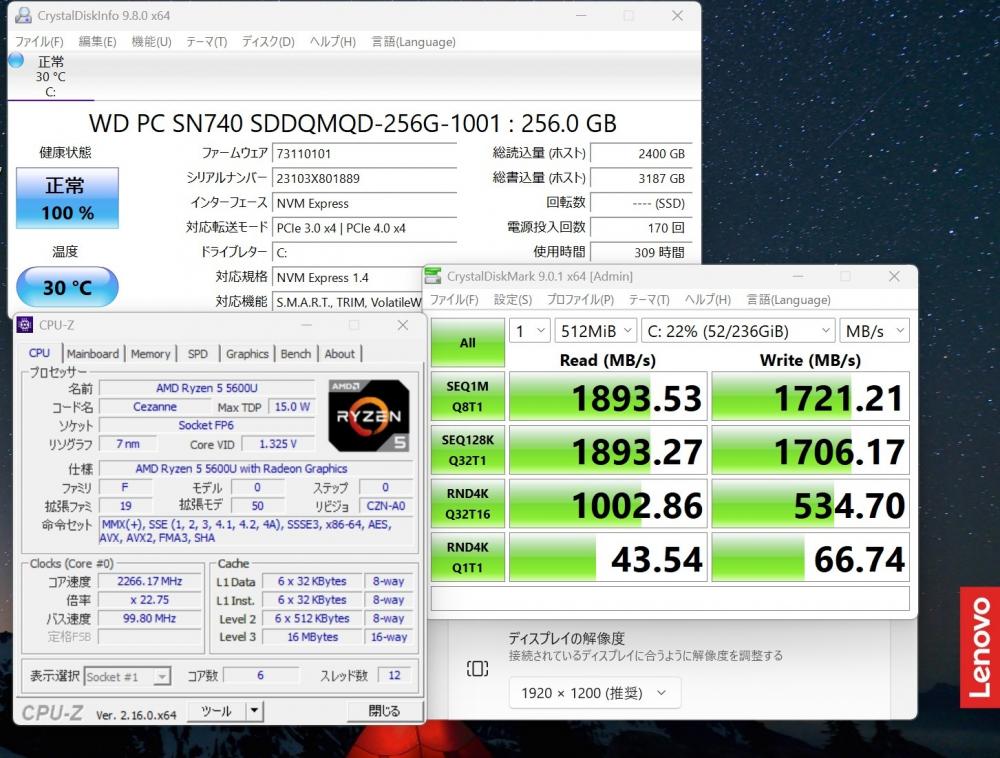This screenshot has width=1000, height=758.
Task: Click the AMD Ryzen 5 5600U name field
Action: click(x=207, y=388)
